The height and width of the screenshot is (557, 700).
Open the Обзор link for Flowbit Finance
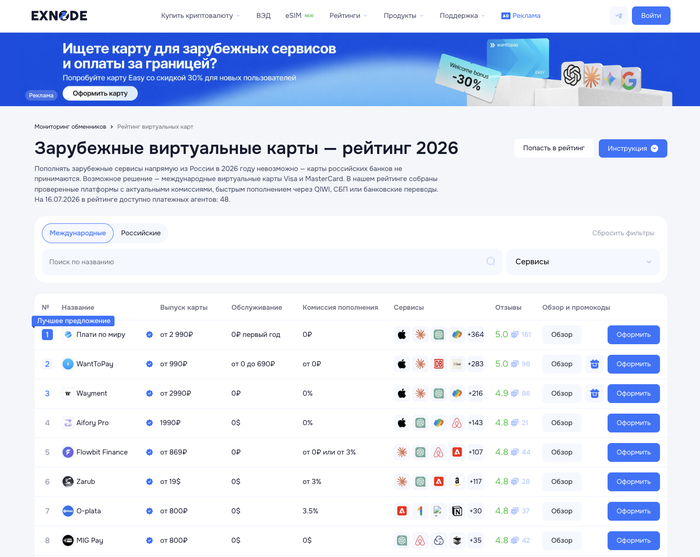click(562, 452)
